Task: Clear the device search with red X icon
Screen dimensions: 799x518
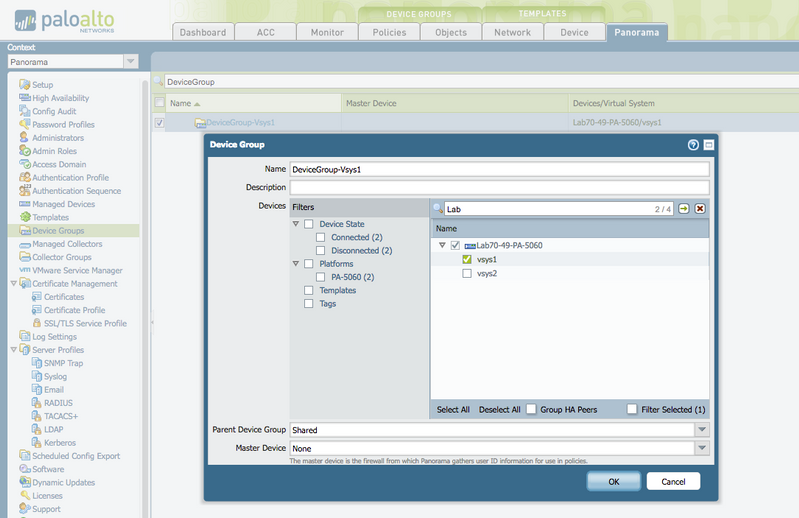Action: 700,208
